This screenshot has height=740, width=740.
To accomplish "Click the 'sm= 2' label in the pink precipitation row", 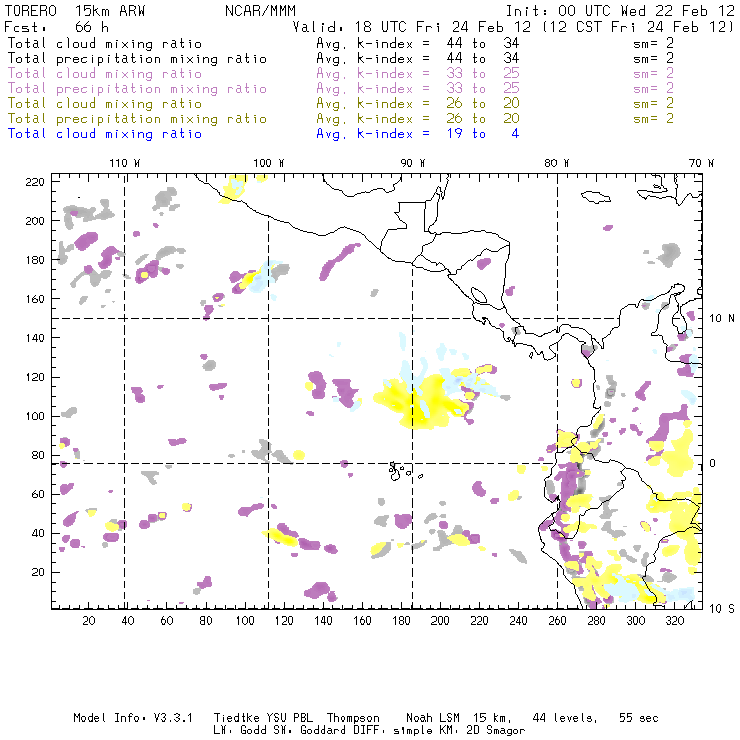I will (x=653, y=89).
